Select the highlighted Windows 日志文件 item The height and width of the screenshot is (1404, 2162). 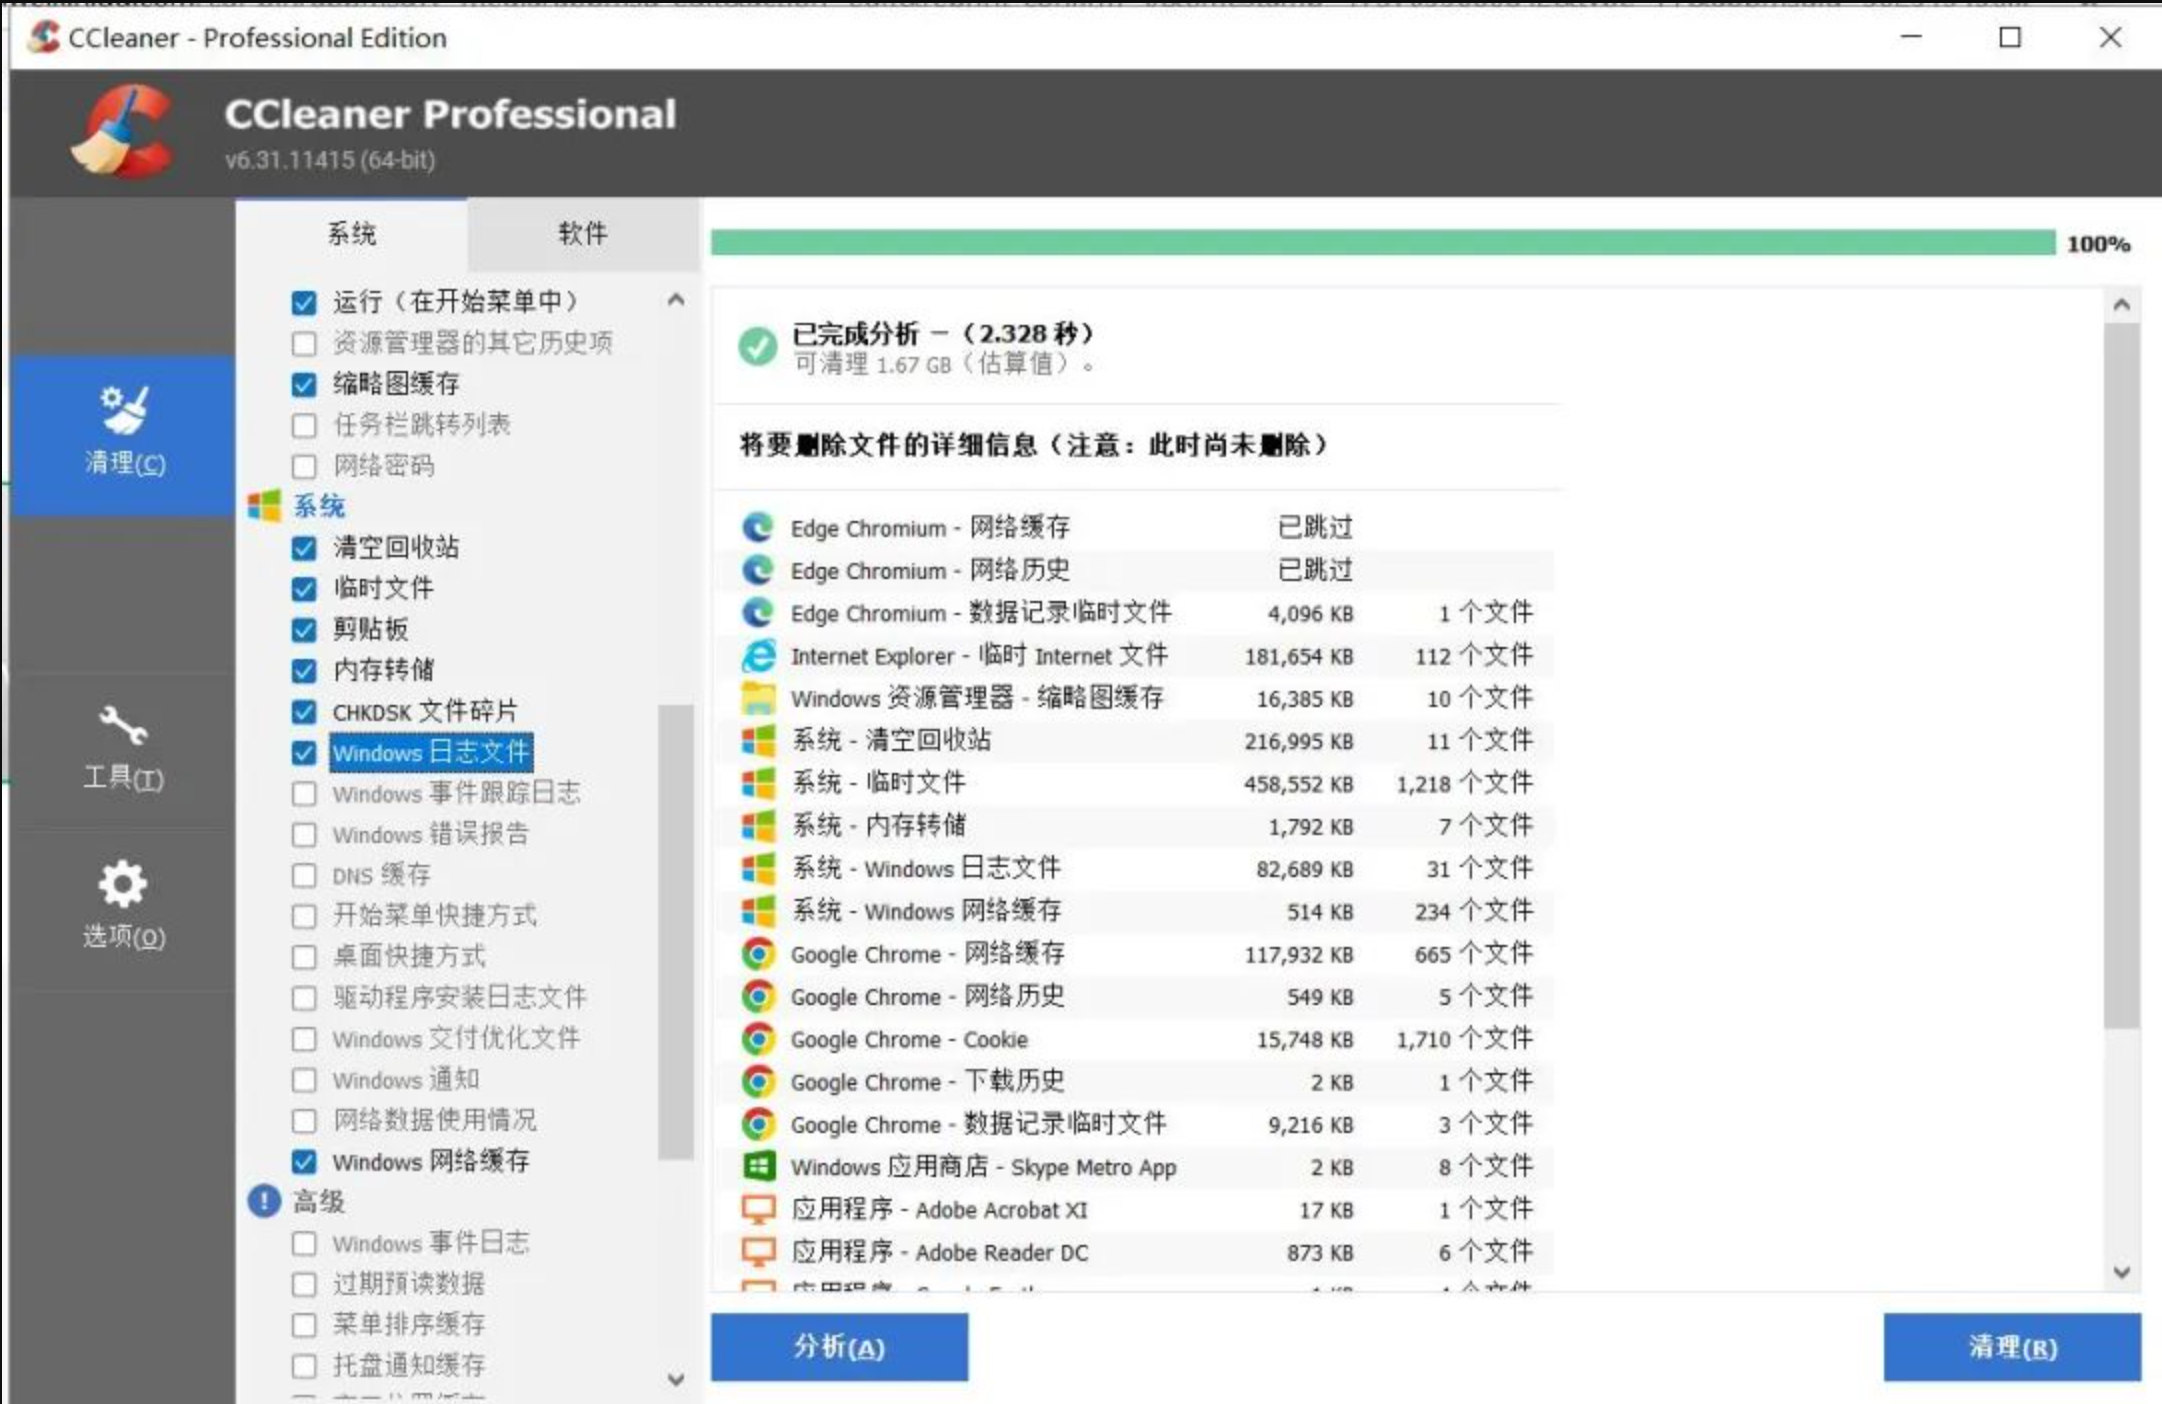[433, 753]
